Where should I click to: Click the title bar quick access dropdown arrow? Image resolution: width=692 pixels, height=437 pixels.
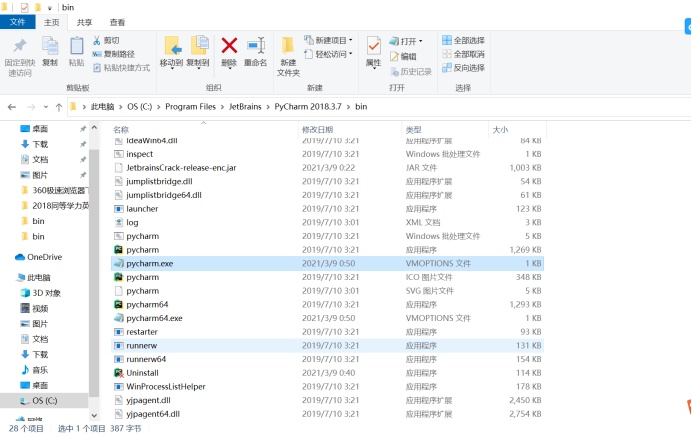click(x=49, y=8)
